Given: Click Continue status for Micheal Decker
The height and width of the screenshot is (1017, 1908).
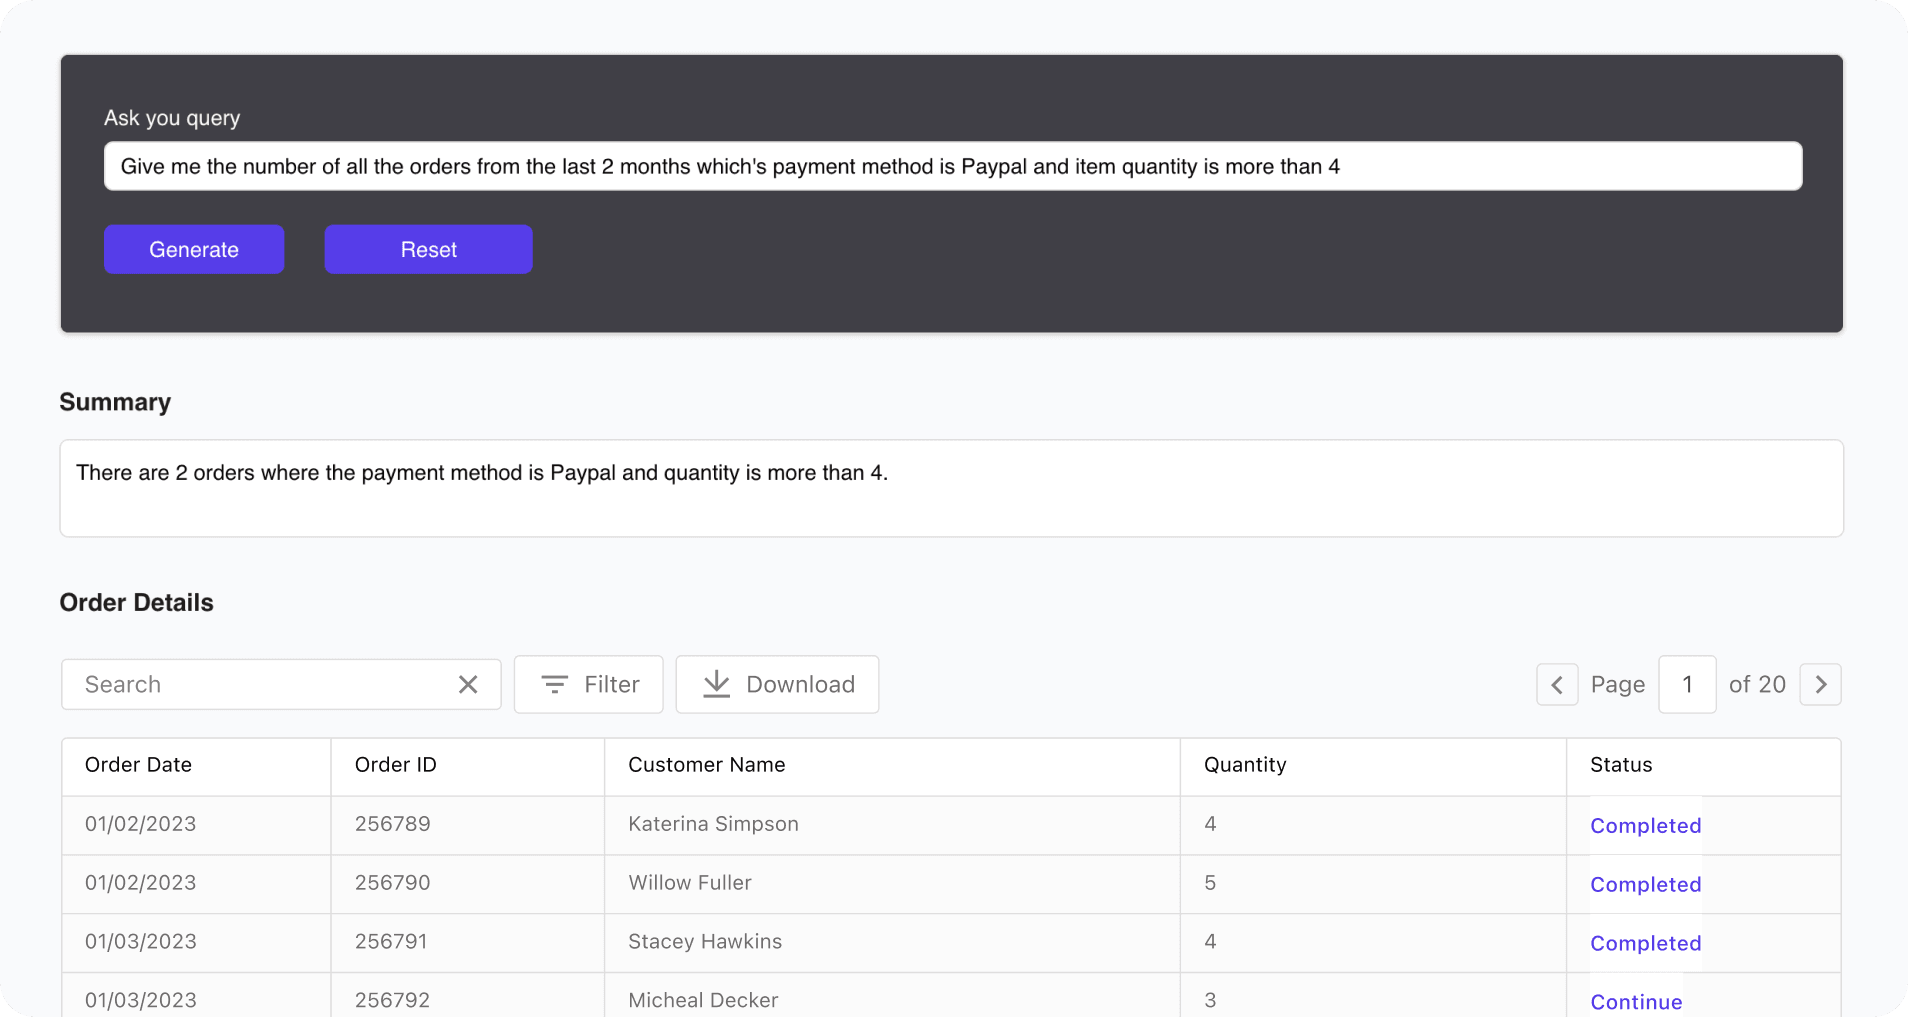Looking at the screenshot, I should tap(1636, 1002).
